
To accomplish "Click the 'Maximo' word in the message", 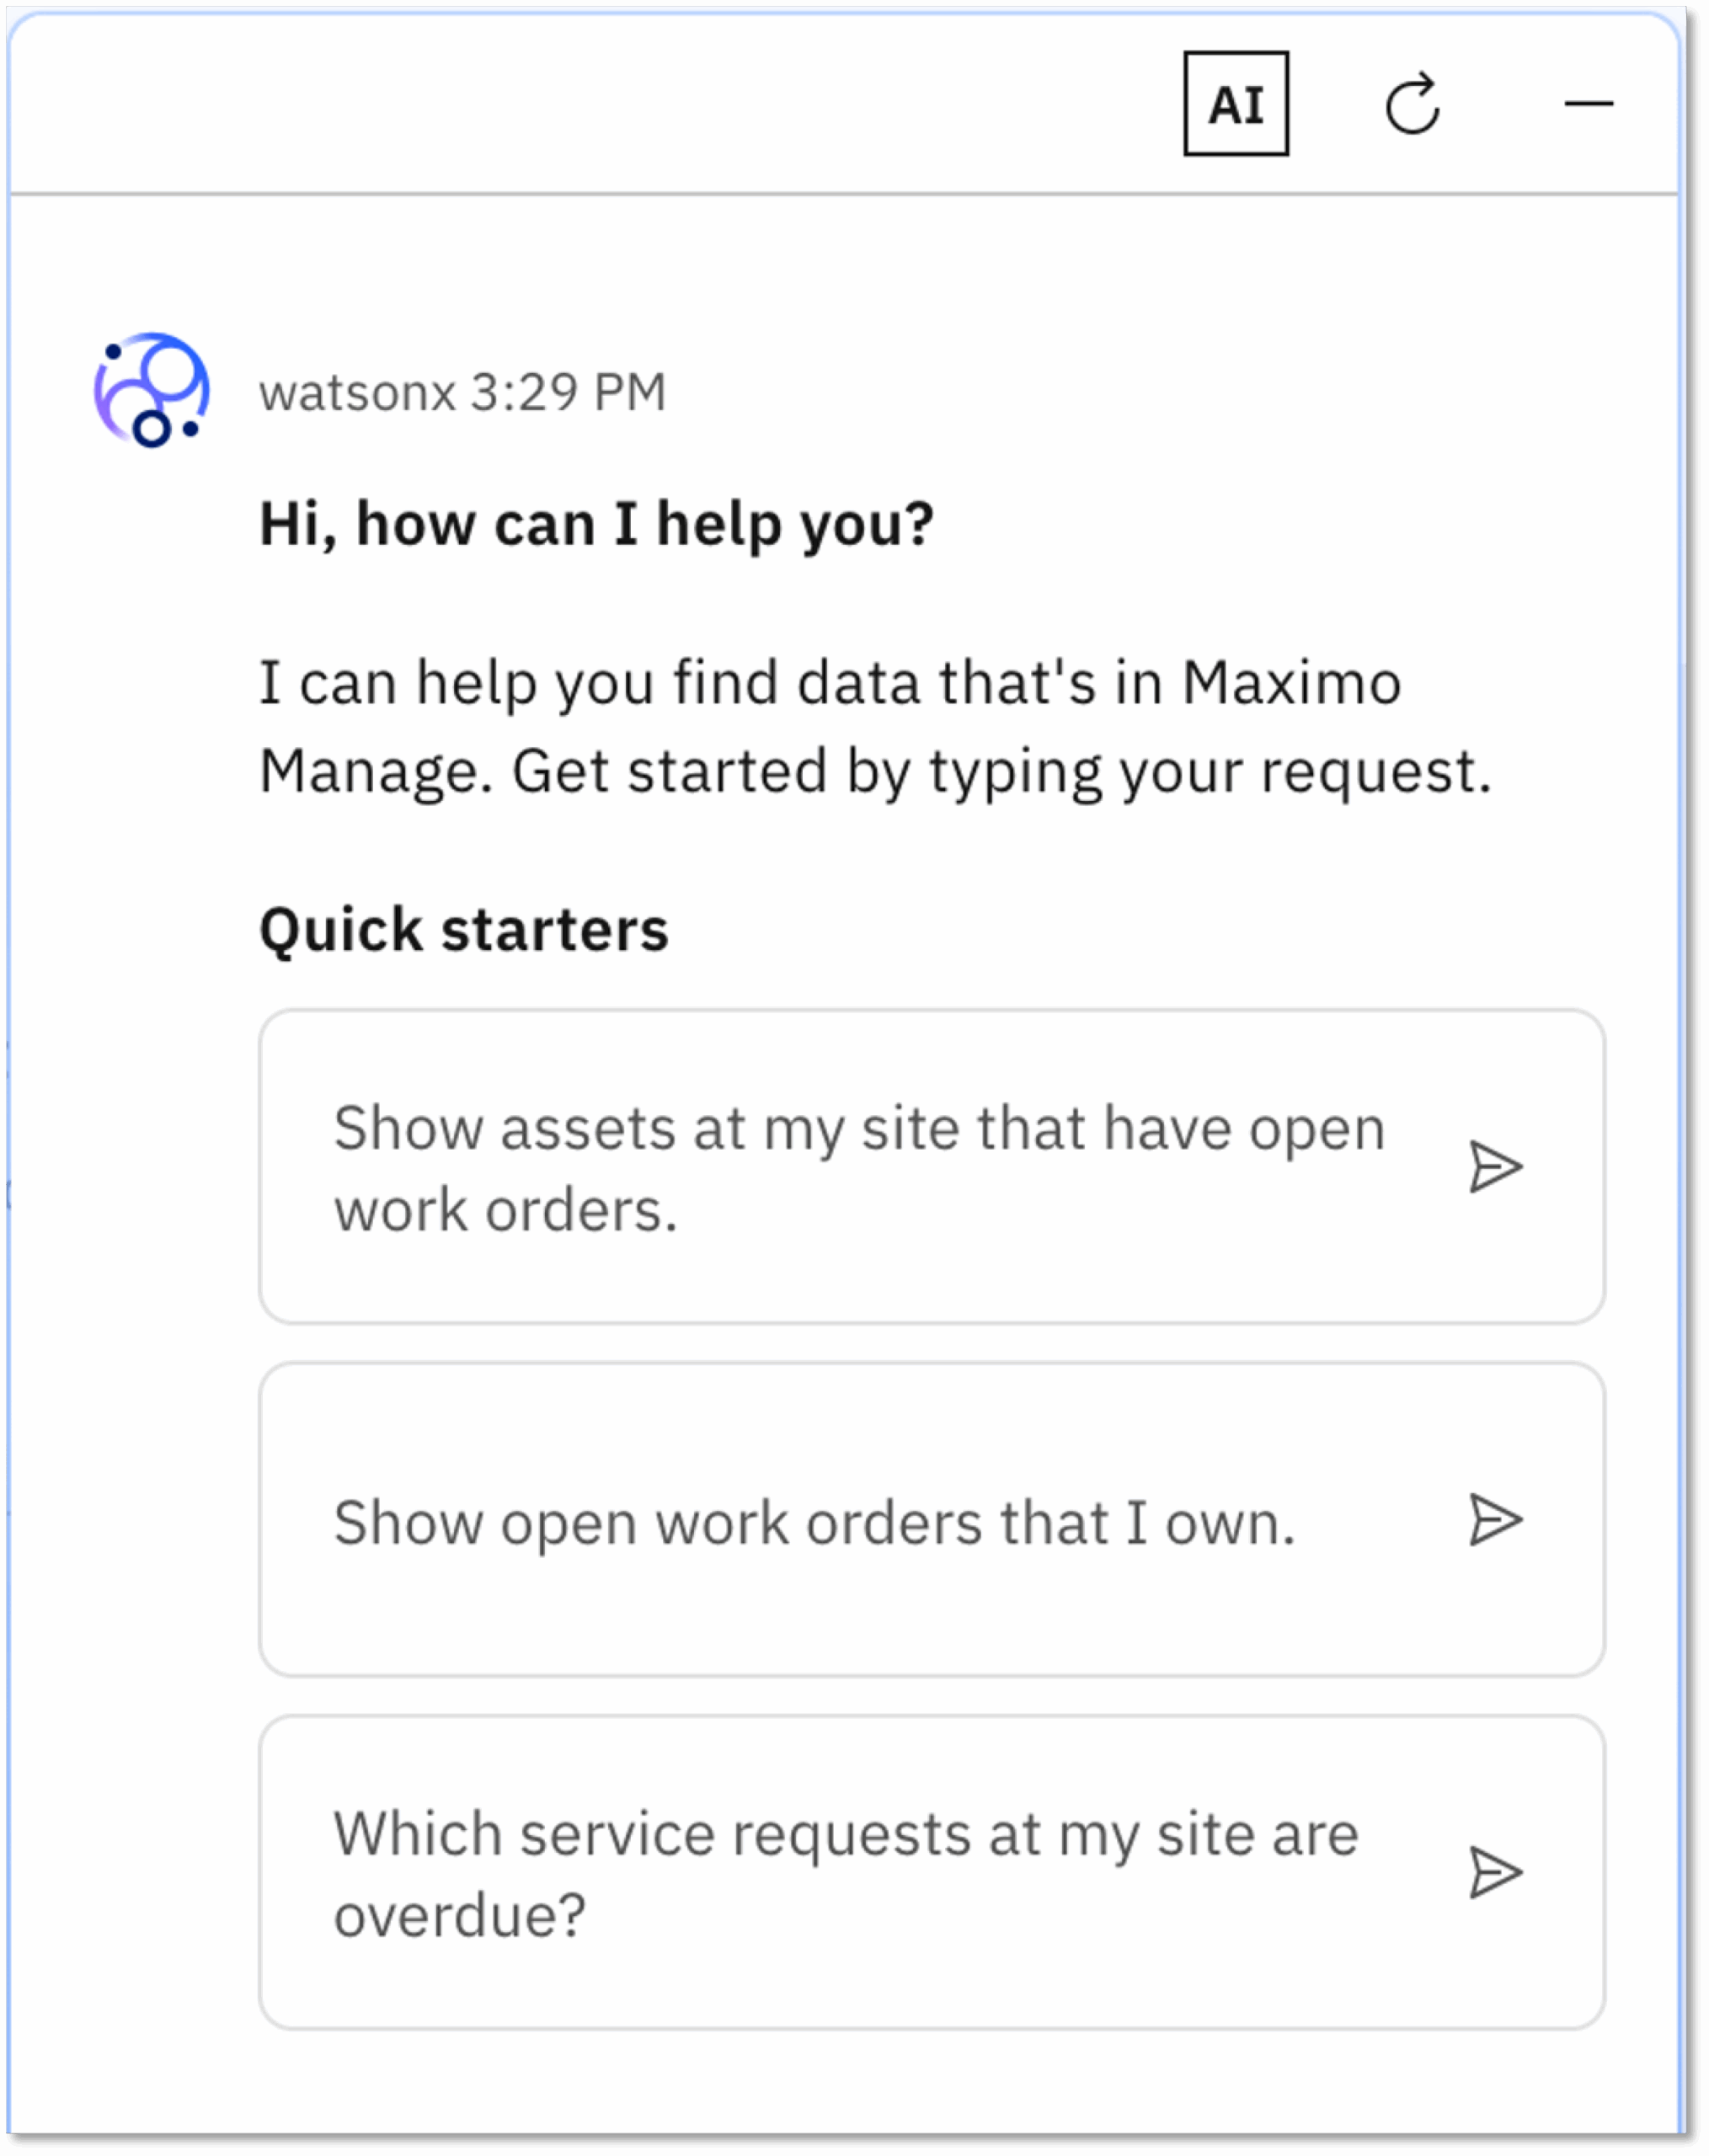I will coord(1291,684).
